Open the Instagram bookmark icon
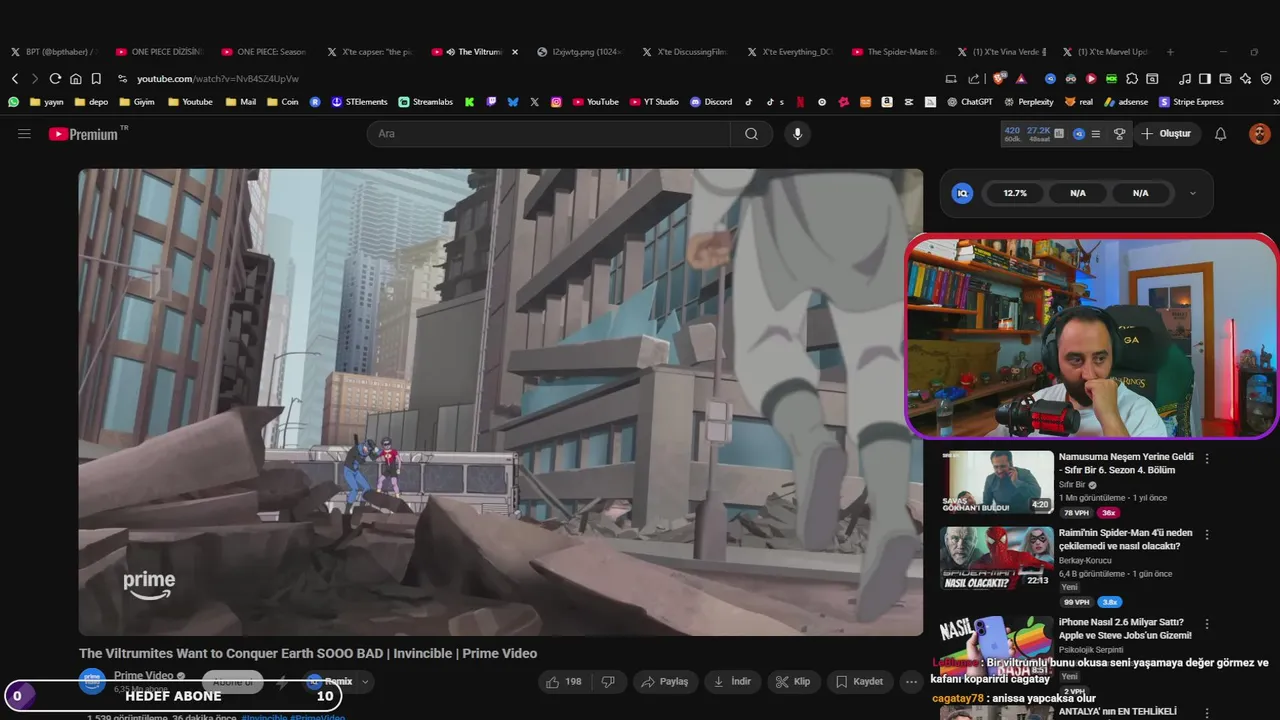Image resolution: width=1280 pixels, height=720 pixels. click(556, 102)
